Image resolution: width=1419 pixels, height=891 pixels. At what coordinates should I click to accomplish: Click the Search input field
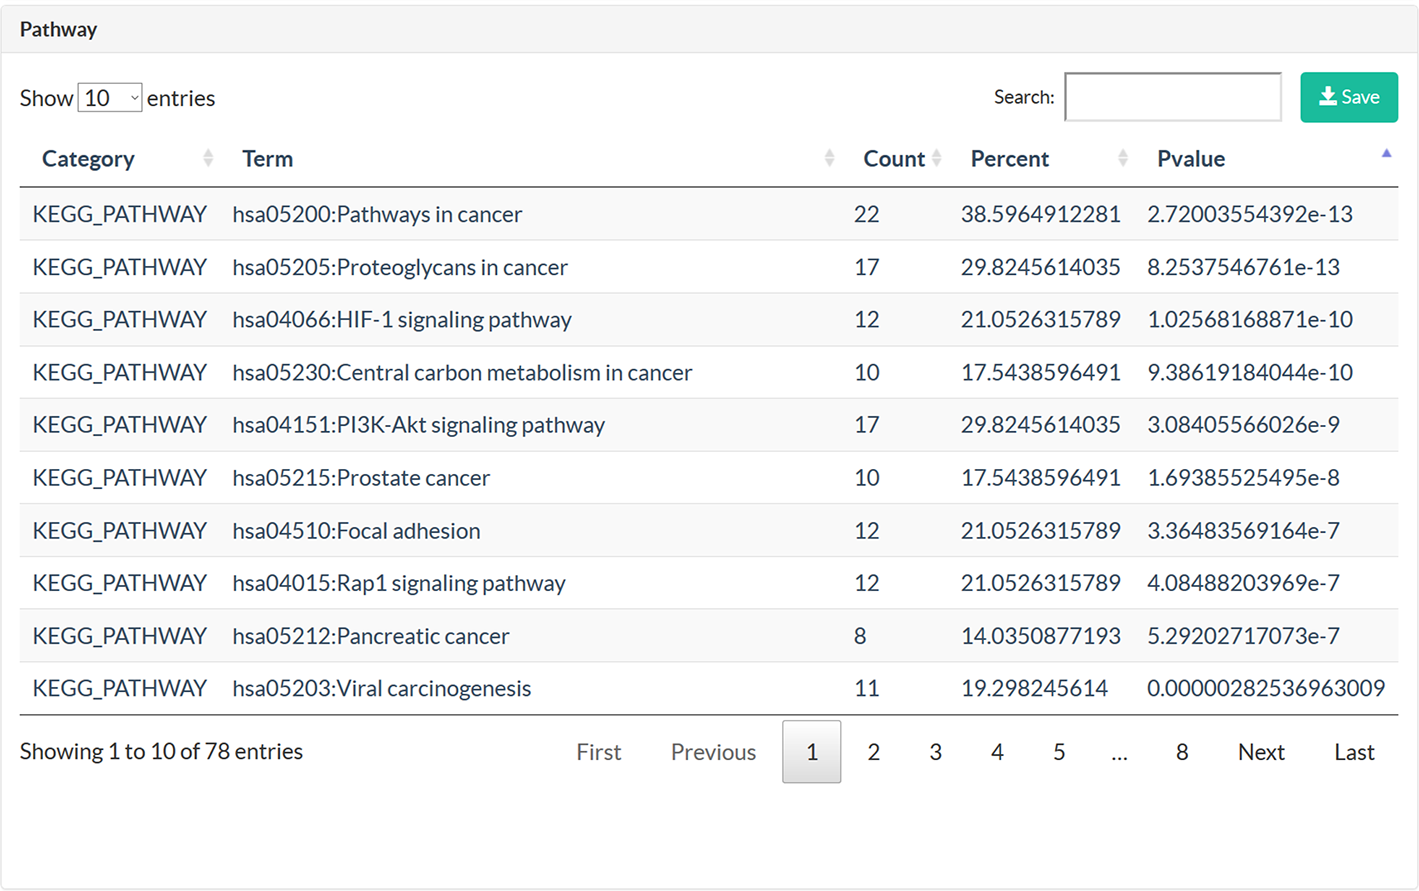point(1172,97)
